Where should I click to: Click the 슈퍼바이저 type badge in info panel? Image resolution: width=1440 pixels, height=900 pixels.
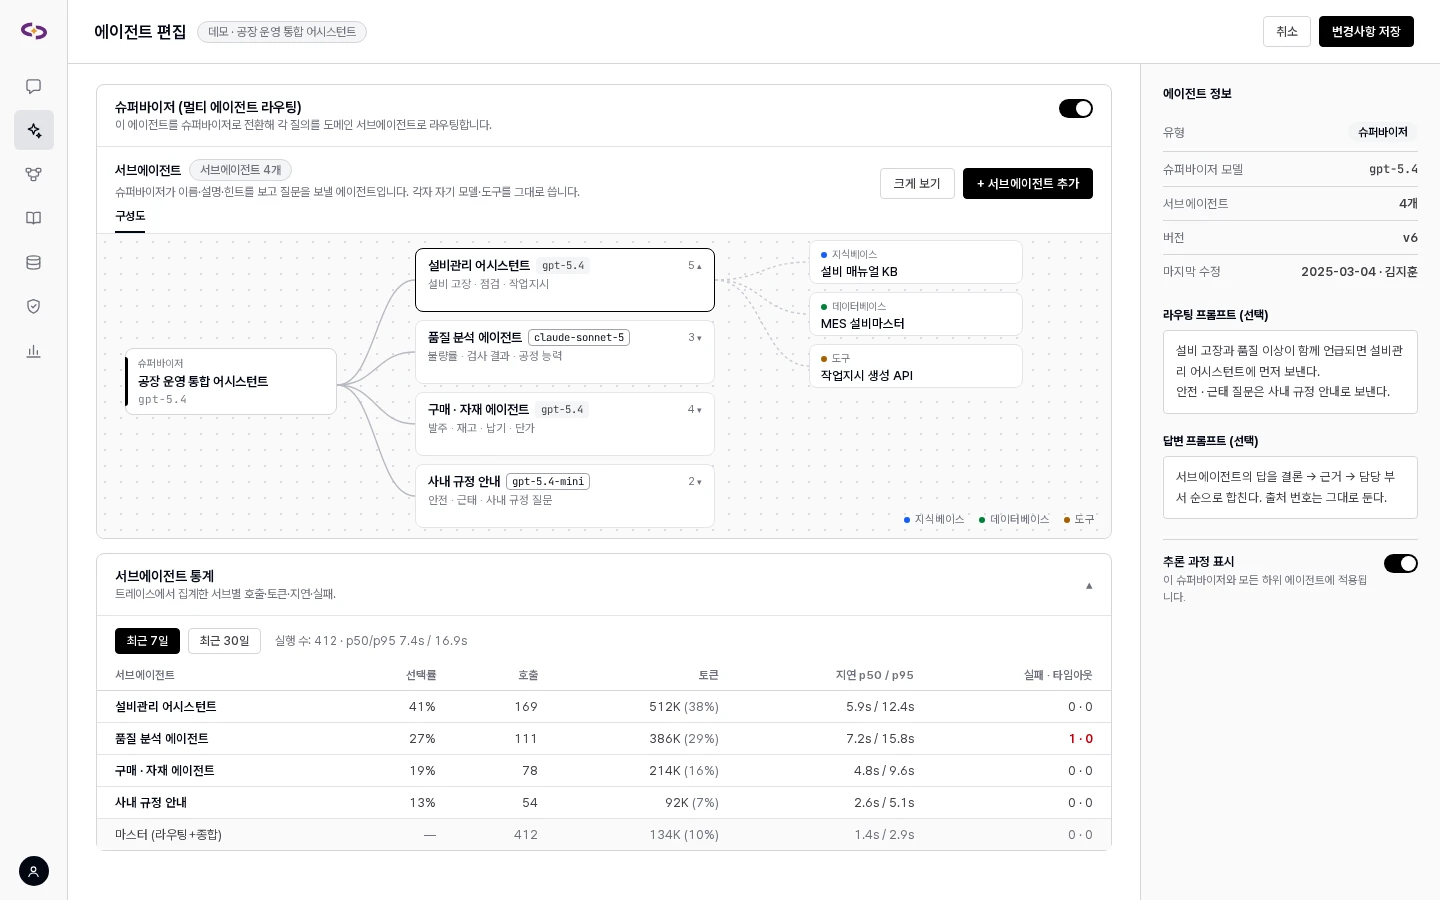click(x=1383, y=132)
